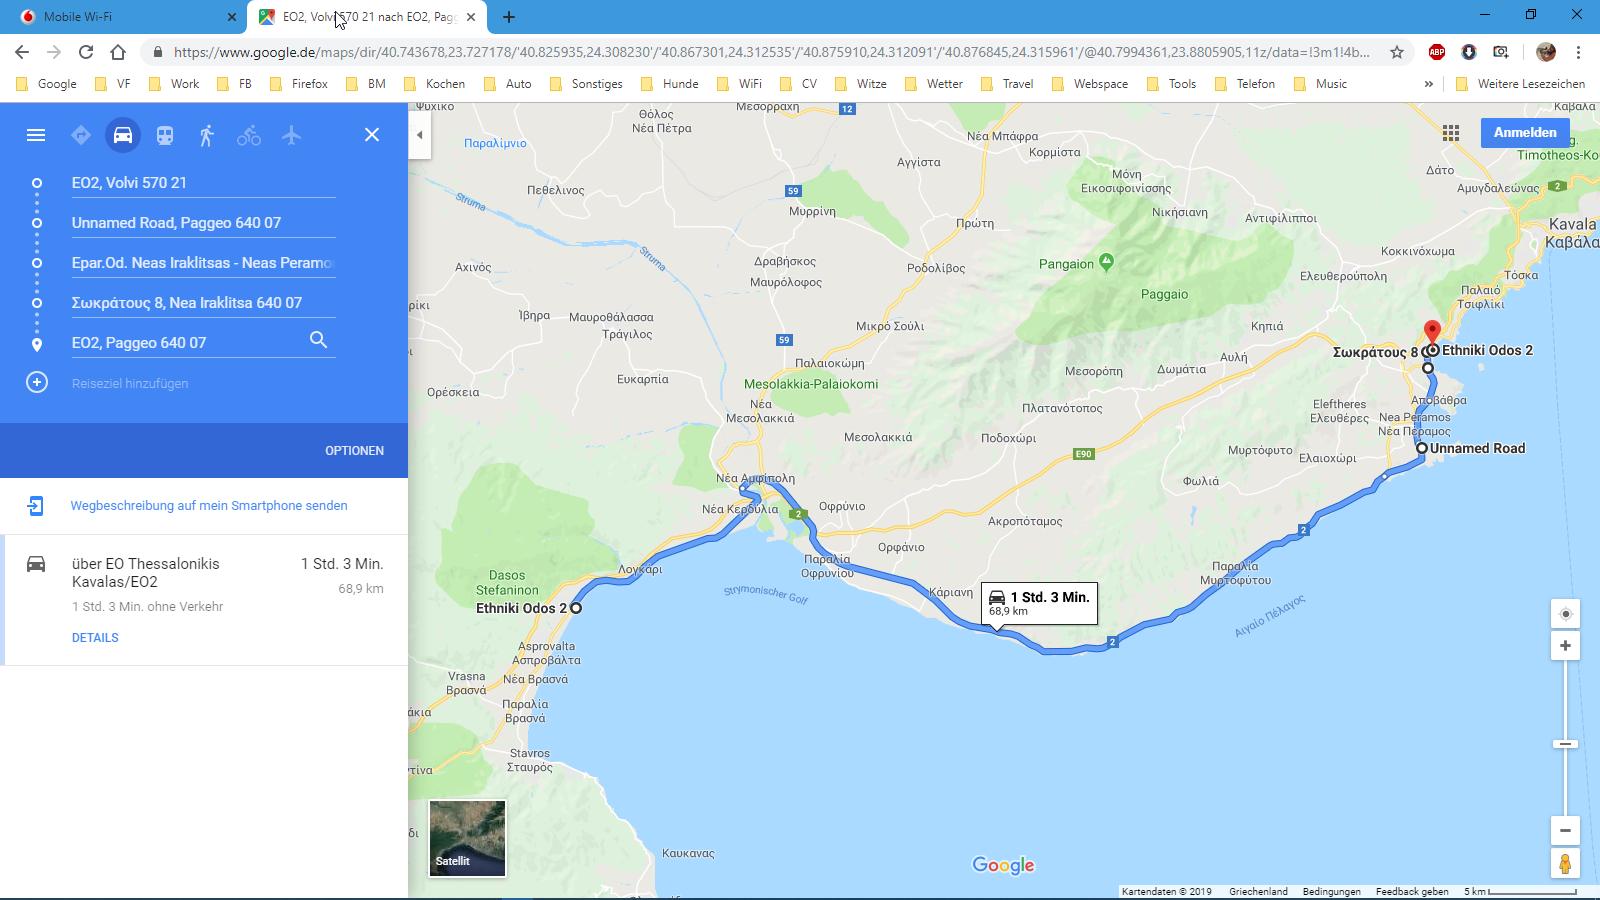The image size is (1600, 900).
Task: Edit start point EO2, Volvi 570 21
Action: tap(203, 183)
